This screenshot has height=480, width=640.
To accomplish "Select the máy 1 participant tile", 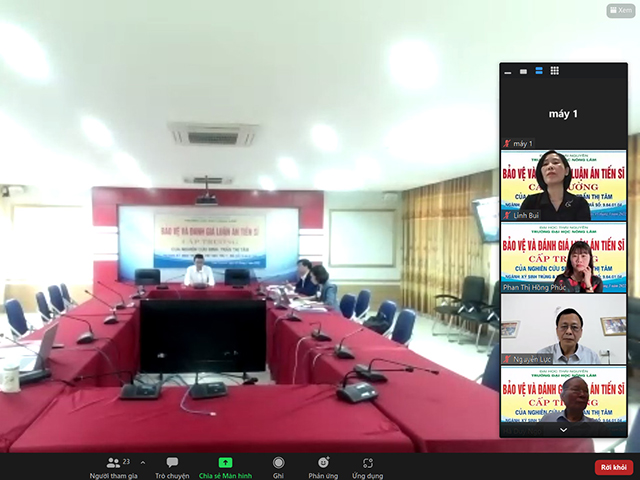I will 563,113.
